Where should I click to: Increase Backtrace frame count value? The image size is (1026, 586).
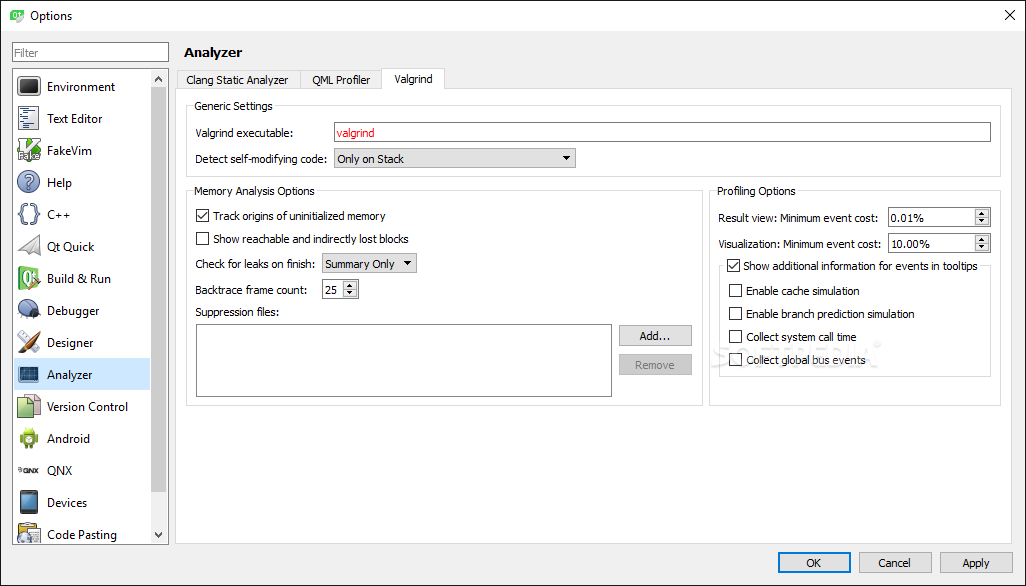coord(350,285)
